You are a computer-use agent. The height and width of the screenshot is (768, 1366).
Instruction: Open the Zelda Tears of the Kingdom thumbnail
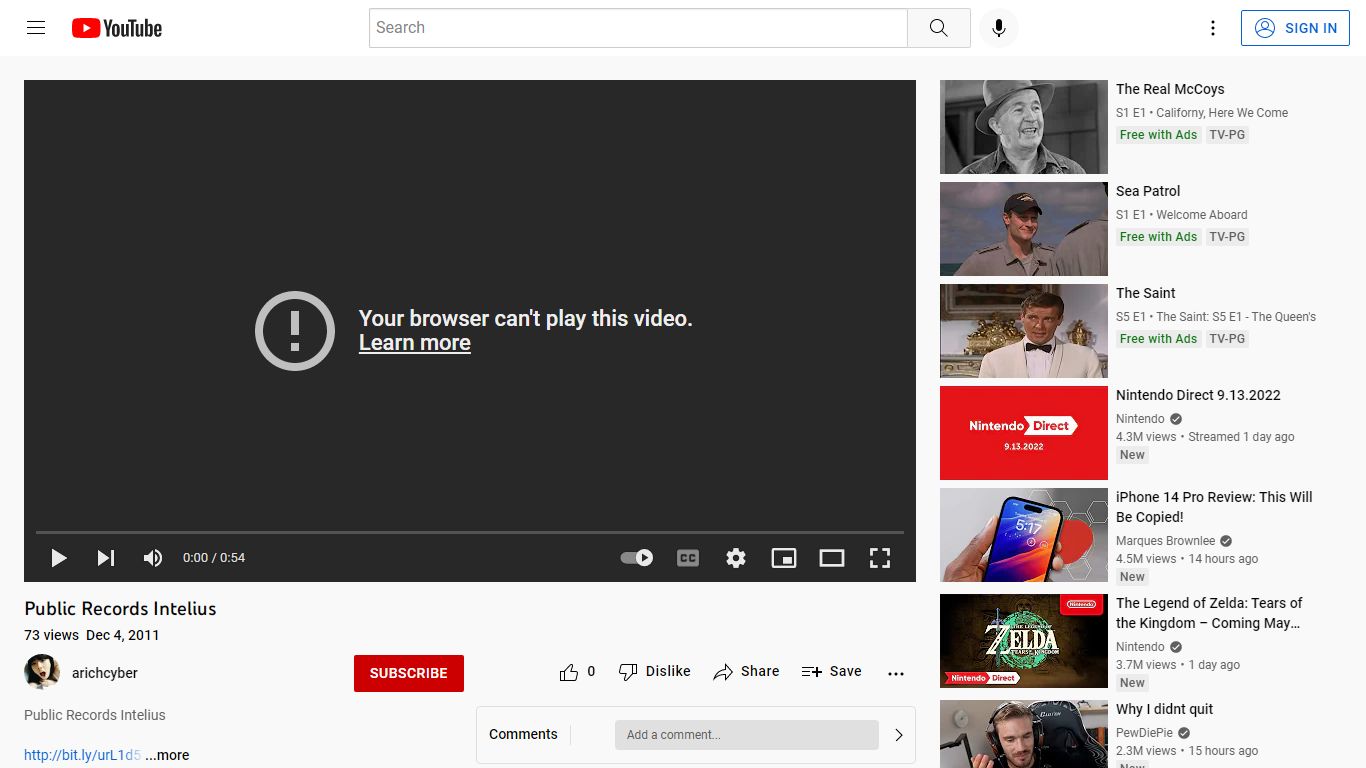(1024, 641)
